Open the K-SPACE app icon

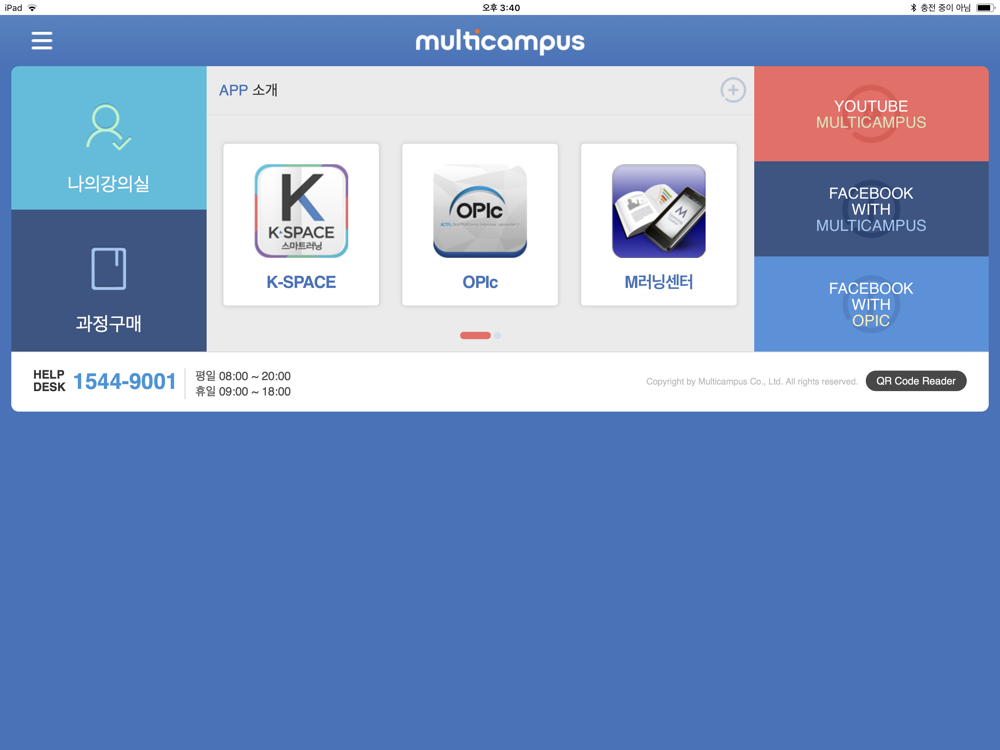tap(301, 211)
